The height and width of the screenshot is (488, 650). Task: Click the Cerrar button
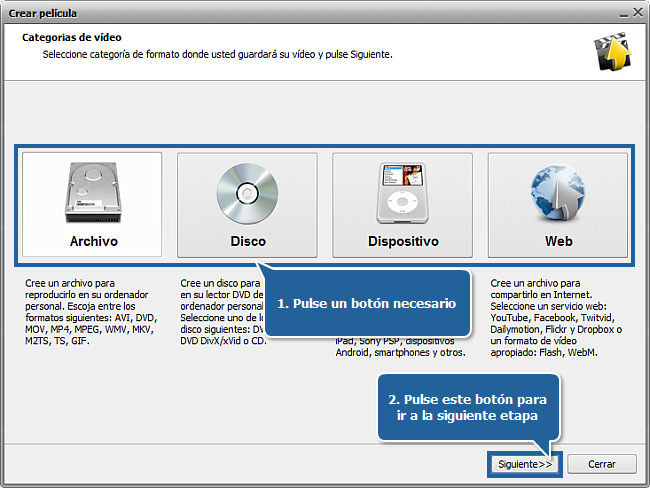[601, 464]
